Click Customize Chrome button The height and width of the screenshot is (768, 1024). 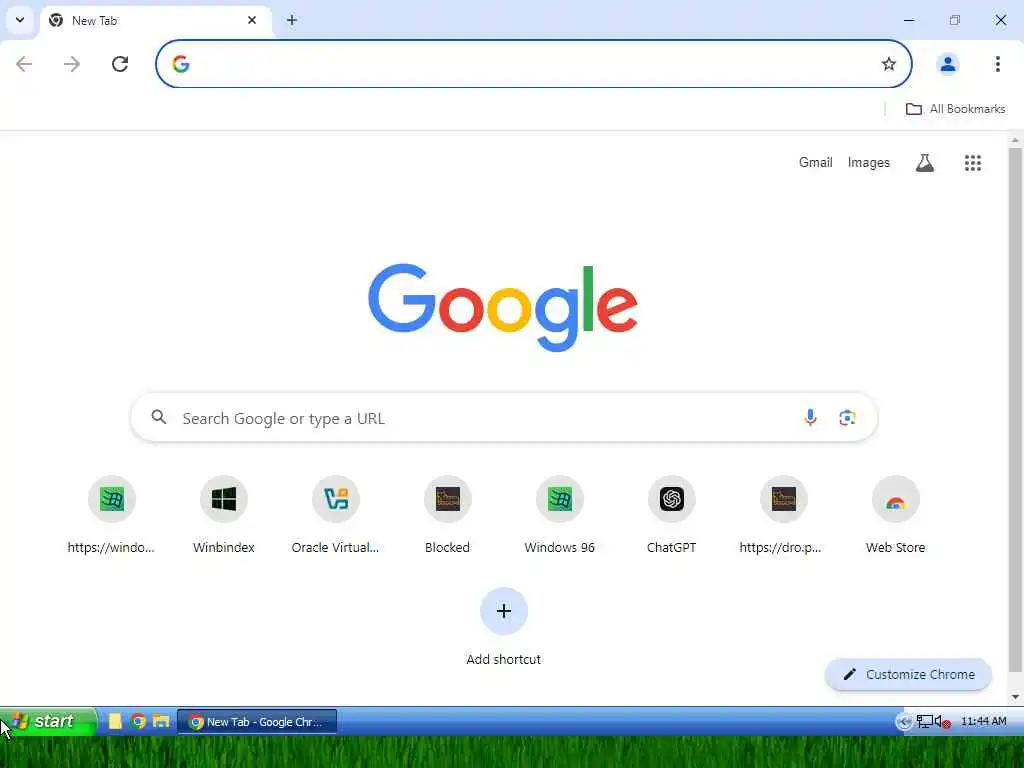coord(908,675)
